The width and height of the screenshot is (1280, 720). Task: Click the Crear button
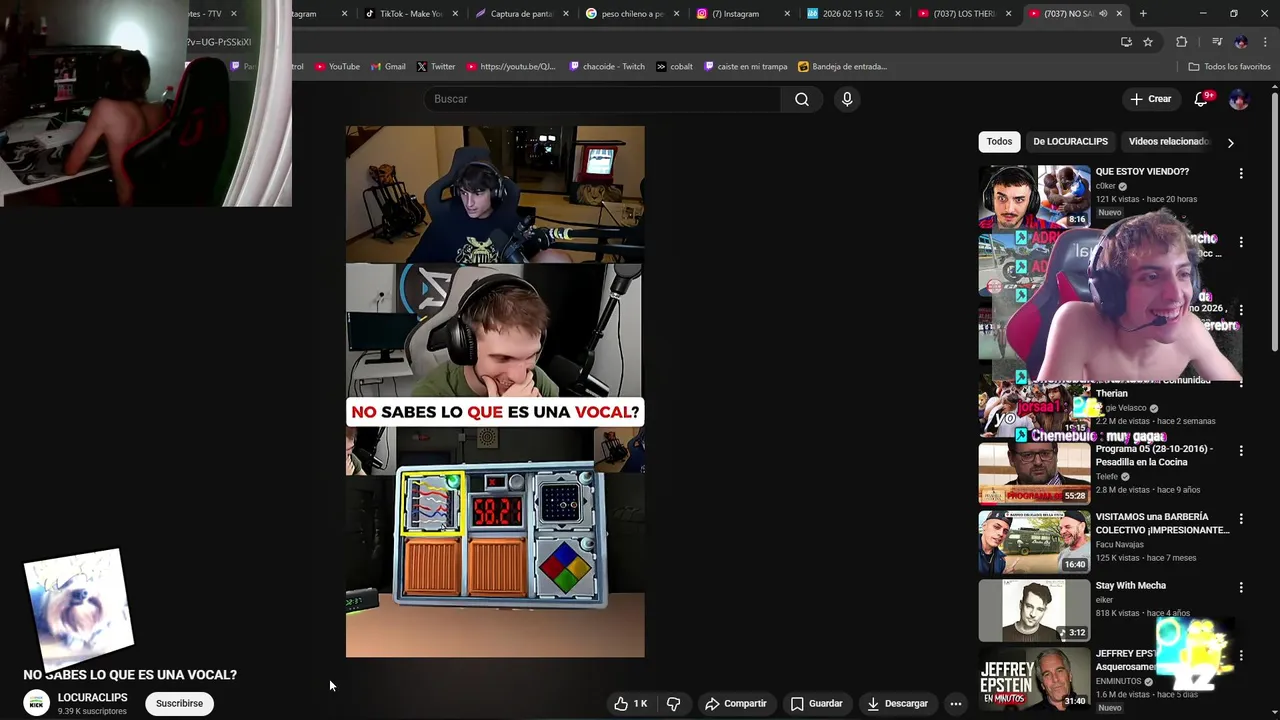click(x=1150, y=99)
